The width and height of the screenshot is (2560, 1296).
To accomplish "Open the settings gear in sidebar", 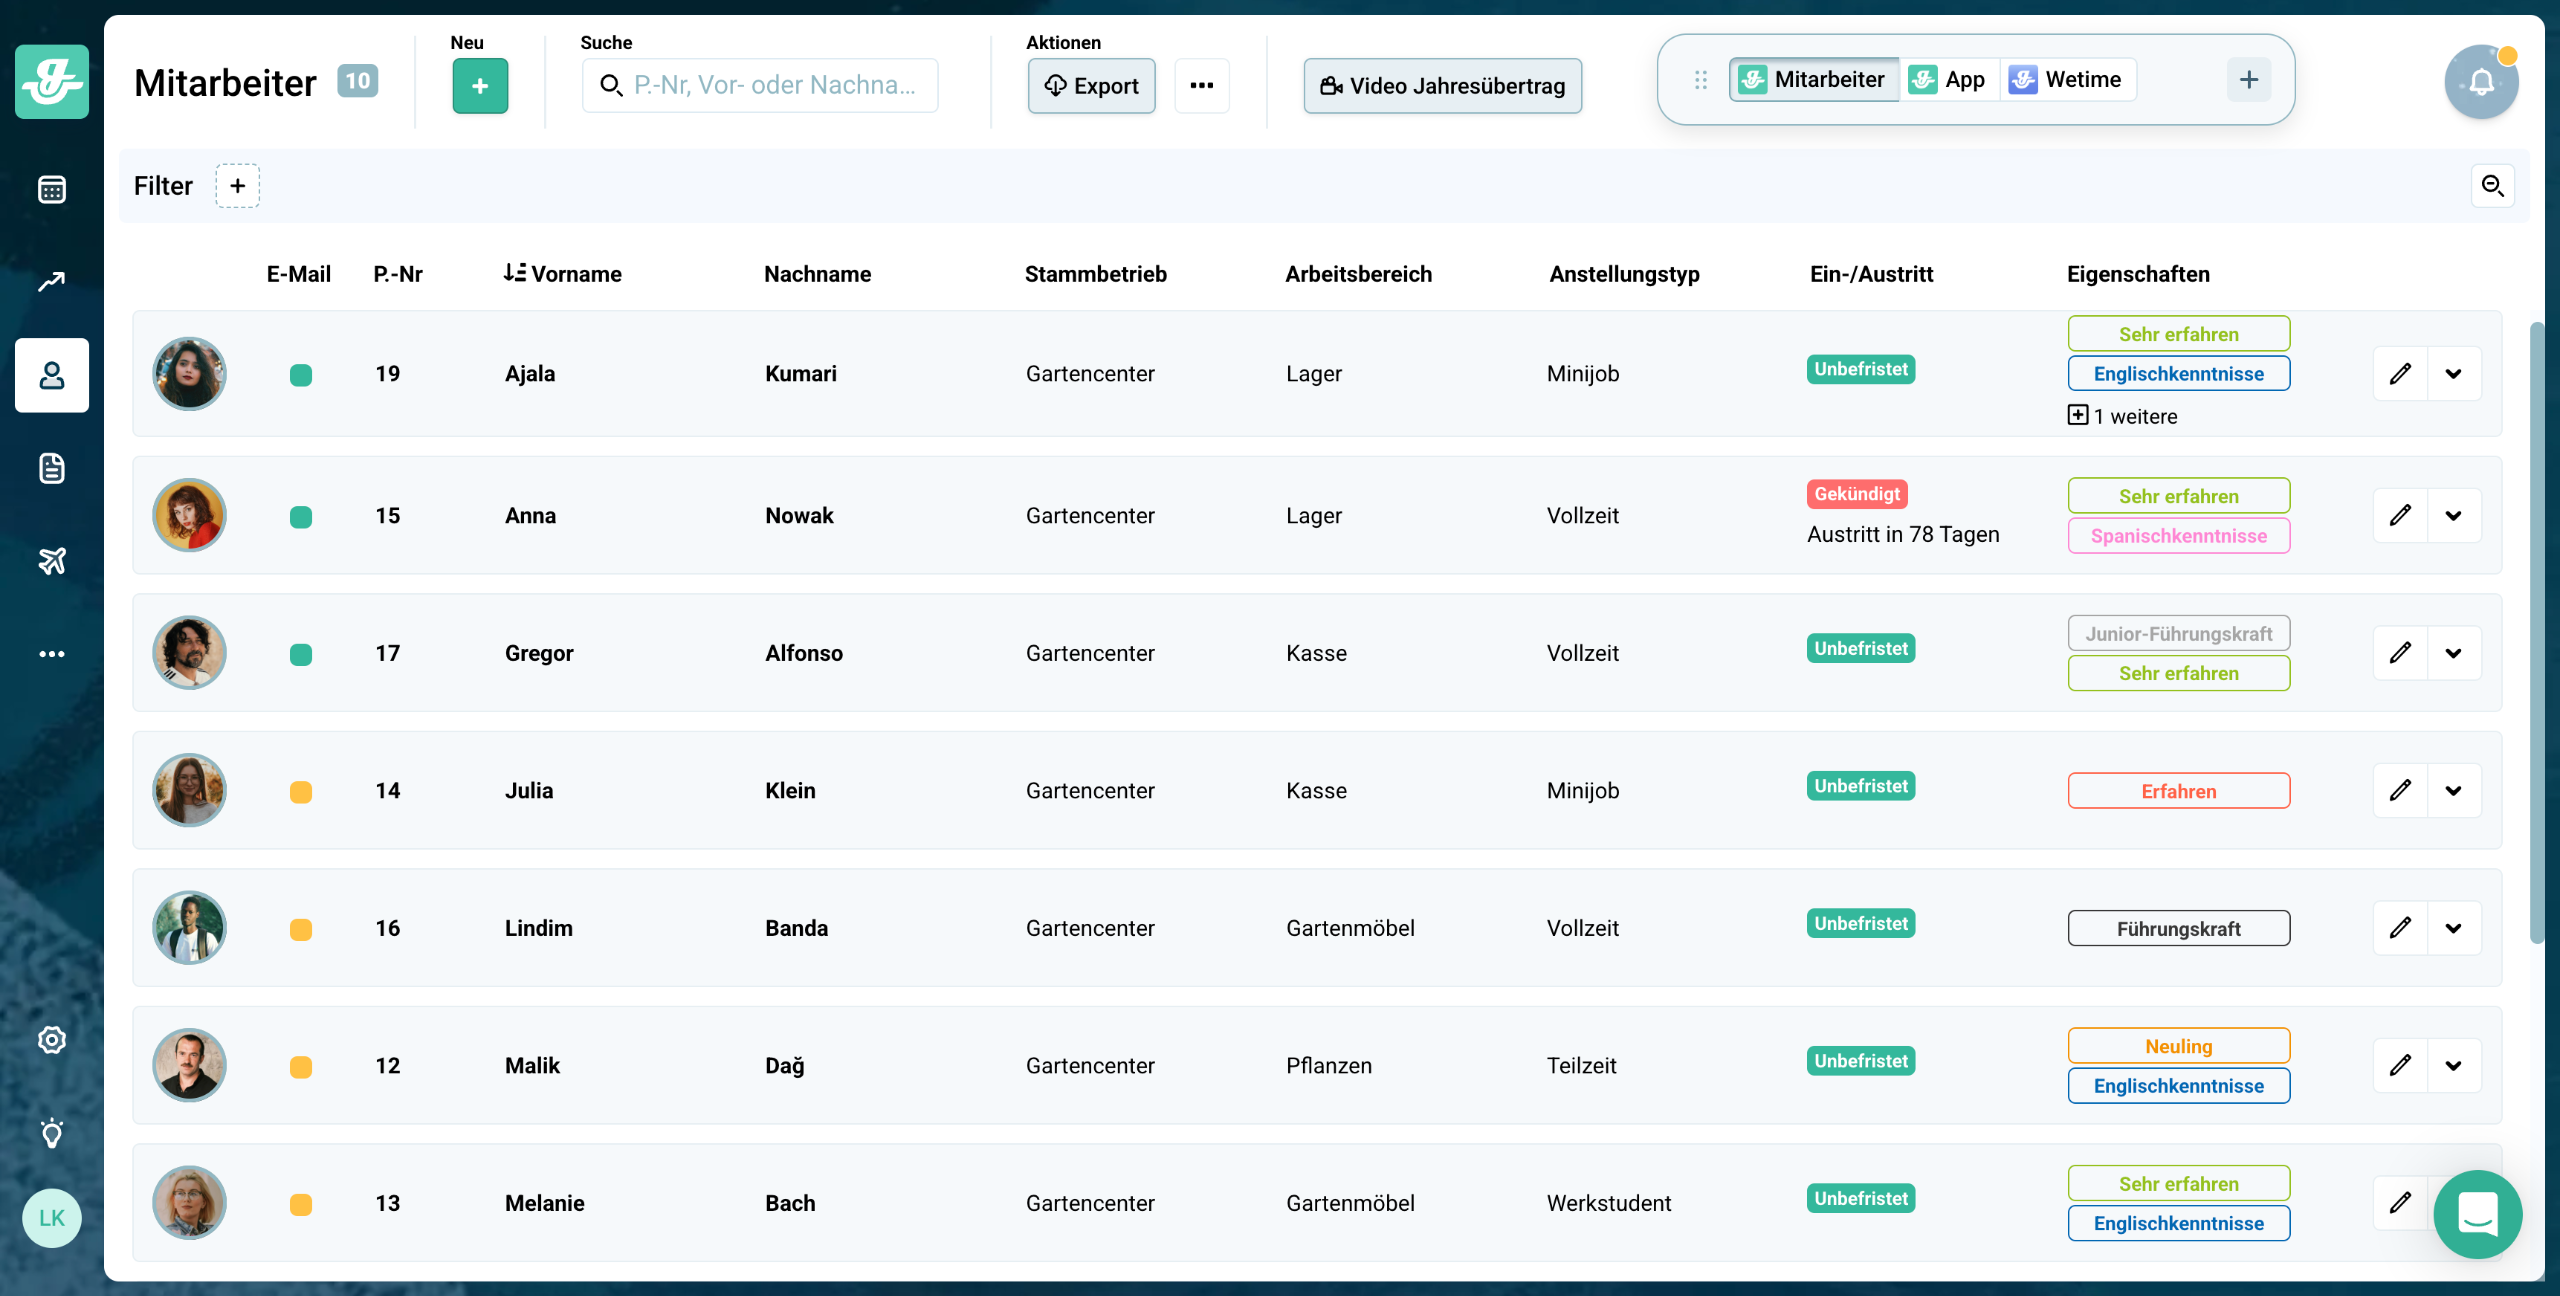I will point(52,1040).
